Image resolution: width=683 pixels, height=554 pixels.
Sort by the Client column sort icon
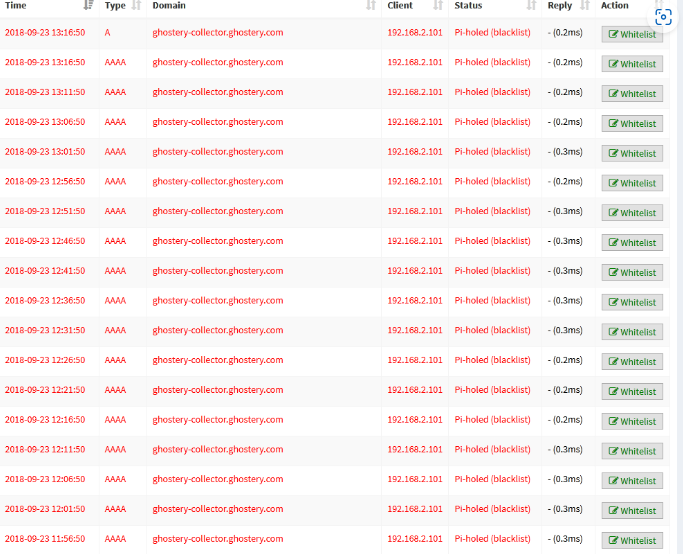(x=438, y=5)
